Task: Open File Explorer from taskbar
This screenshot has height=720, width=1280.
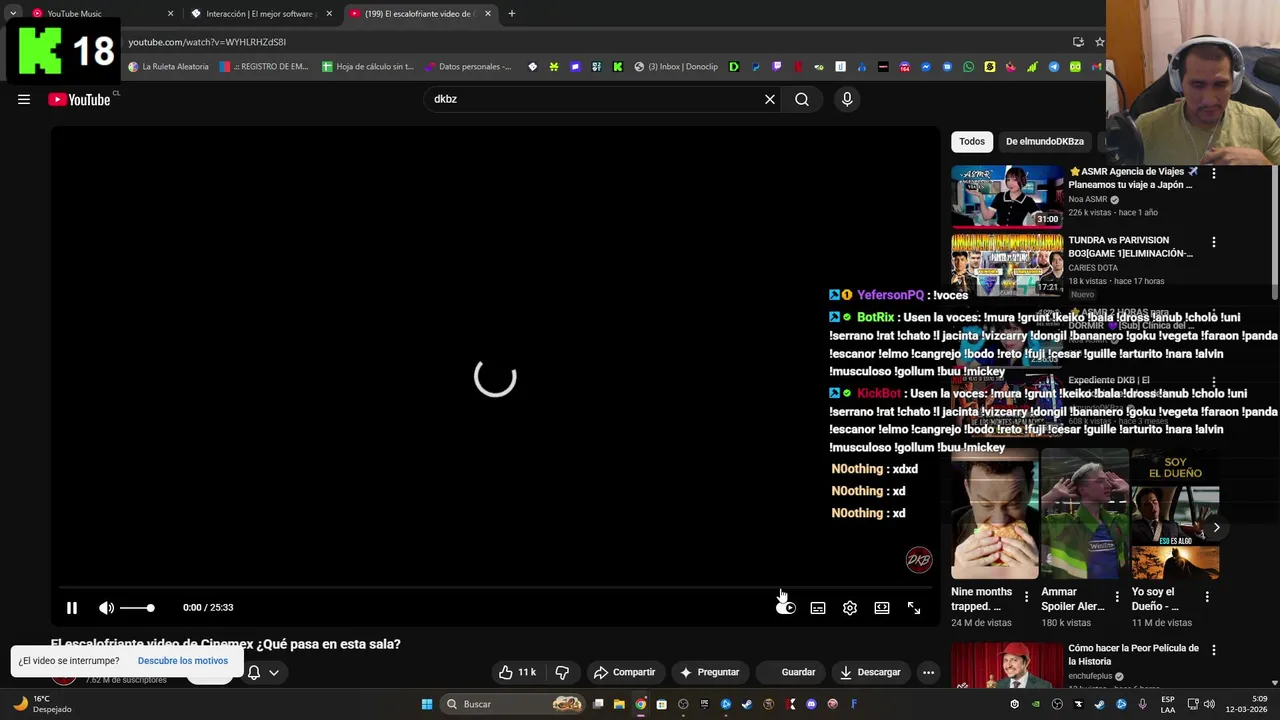Action: coord(619,704)
